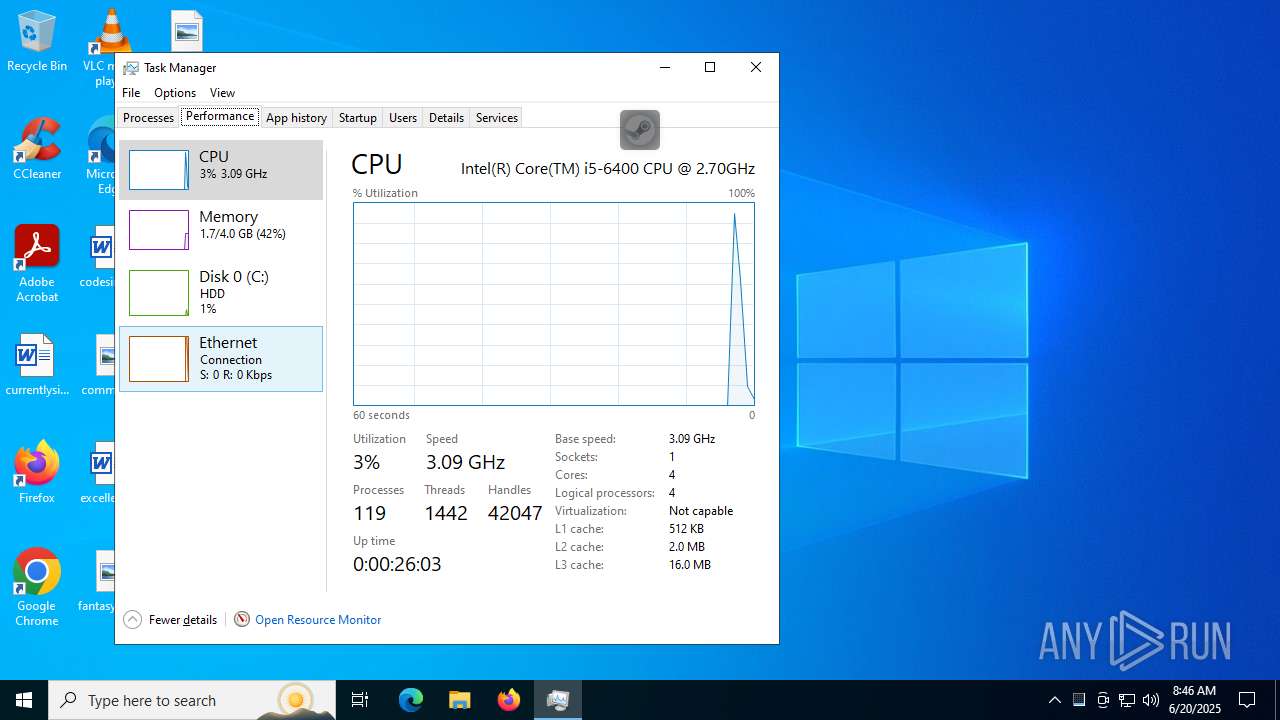Switch to the Services tab
This screenshot has width=1280, height=720.
pyautogui.click(x=497, y=118)
